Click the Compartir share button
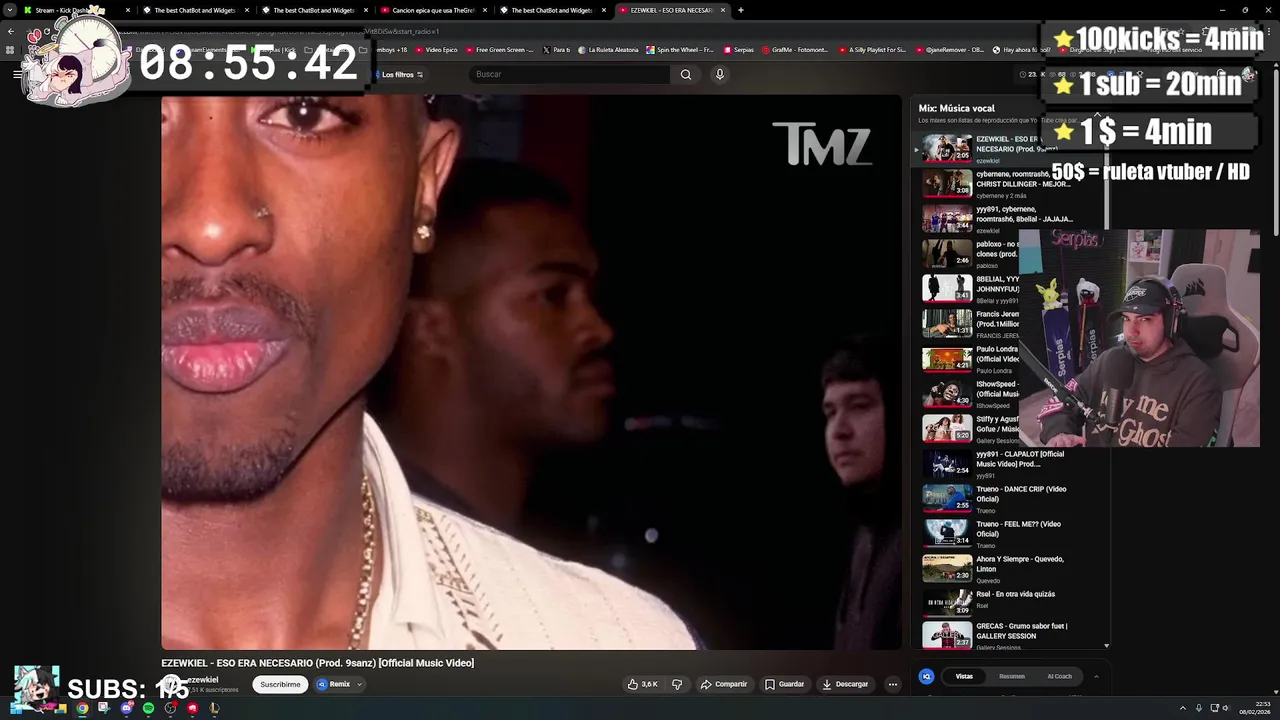 (724, 684)
